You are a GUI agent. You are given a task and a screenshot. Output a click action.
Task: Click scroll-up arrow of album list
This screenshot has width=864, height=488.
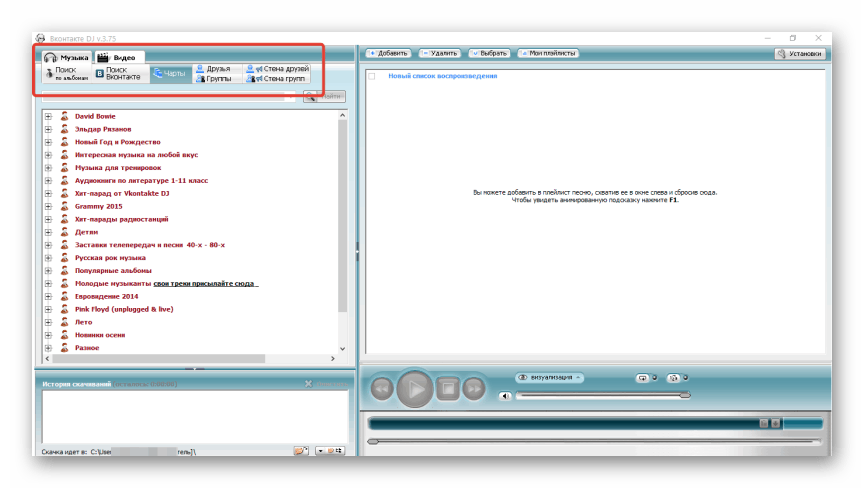pos(342,115)
